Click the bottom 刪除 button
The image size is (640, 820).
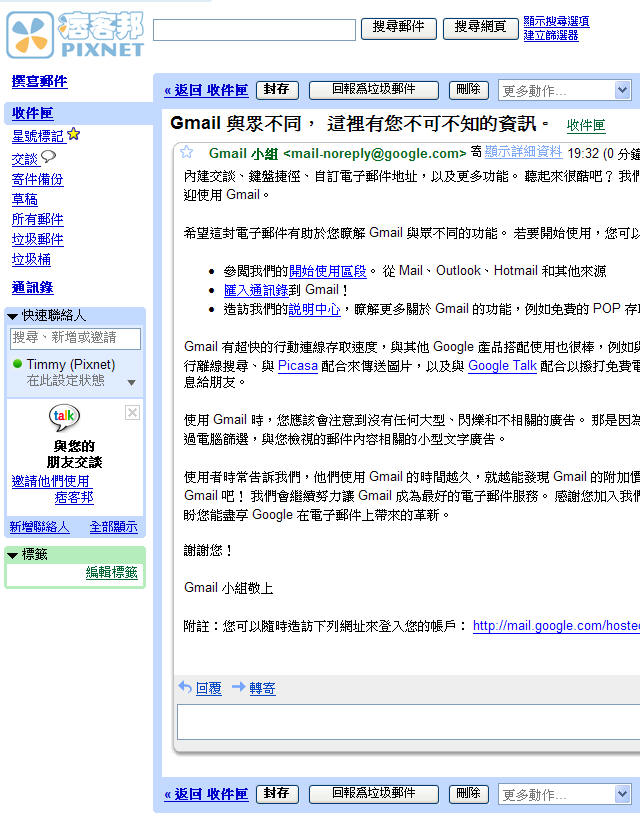click(468, 794)
